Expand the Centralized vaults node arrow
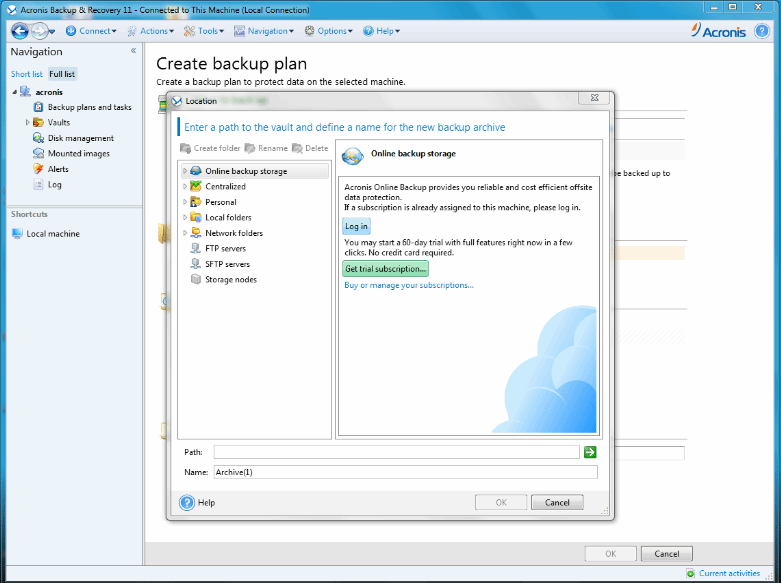The height and width of the screenshot is (583, 781). pos(185,186)
